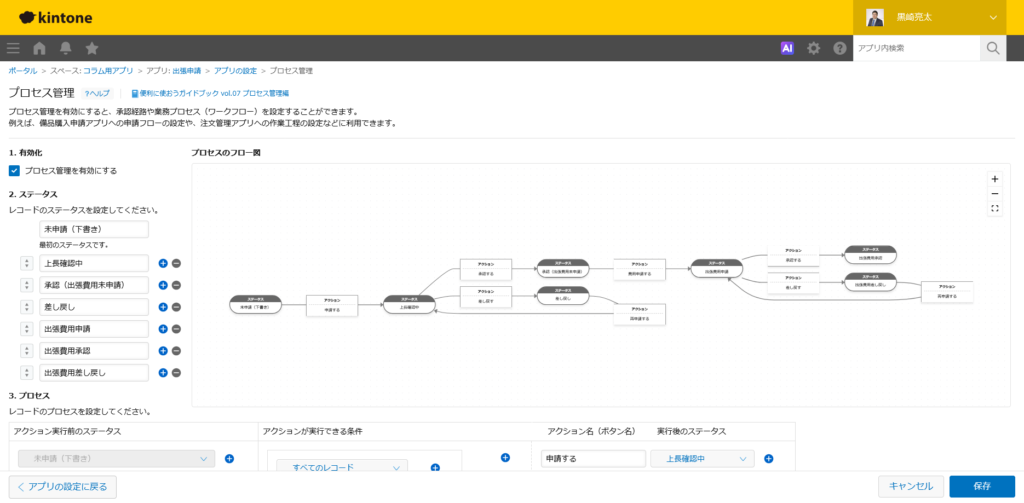The image size is (1024, 503).
Task: Remove the 承認（出張費用未申請） status
Action: point(176,285)
